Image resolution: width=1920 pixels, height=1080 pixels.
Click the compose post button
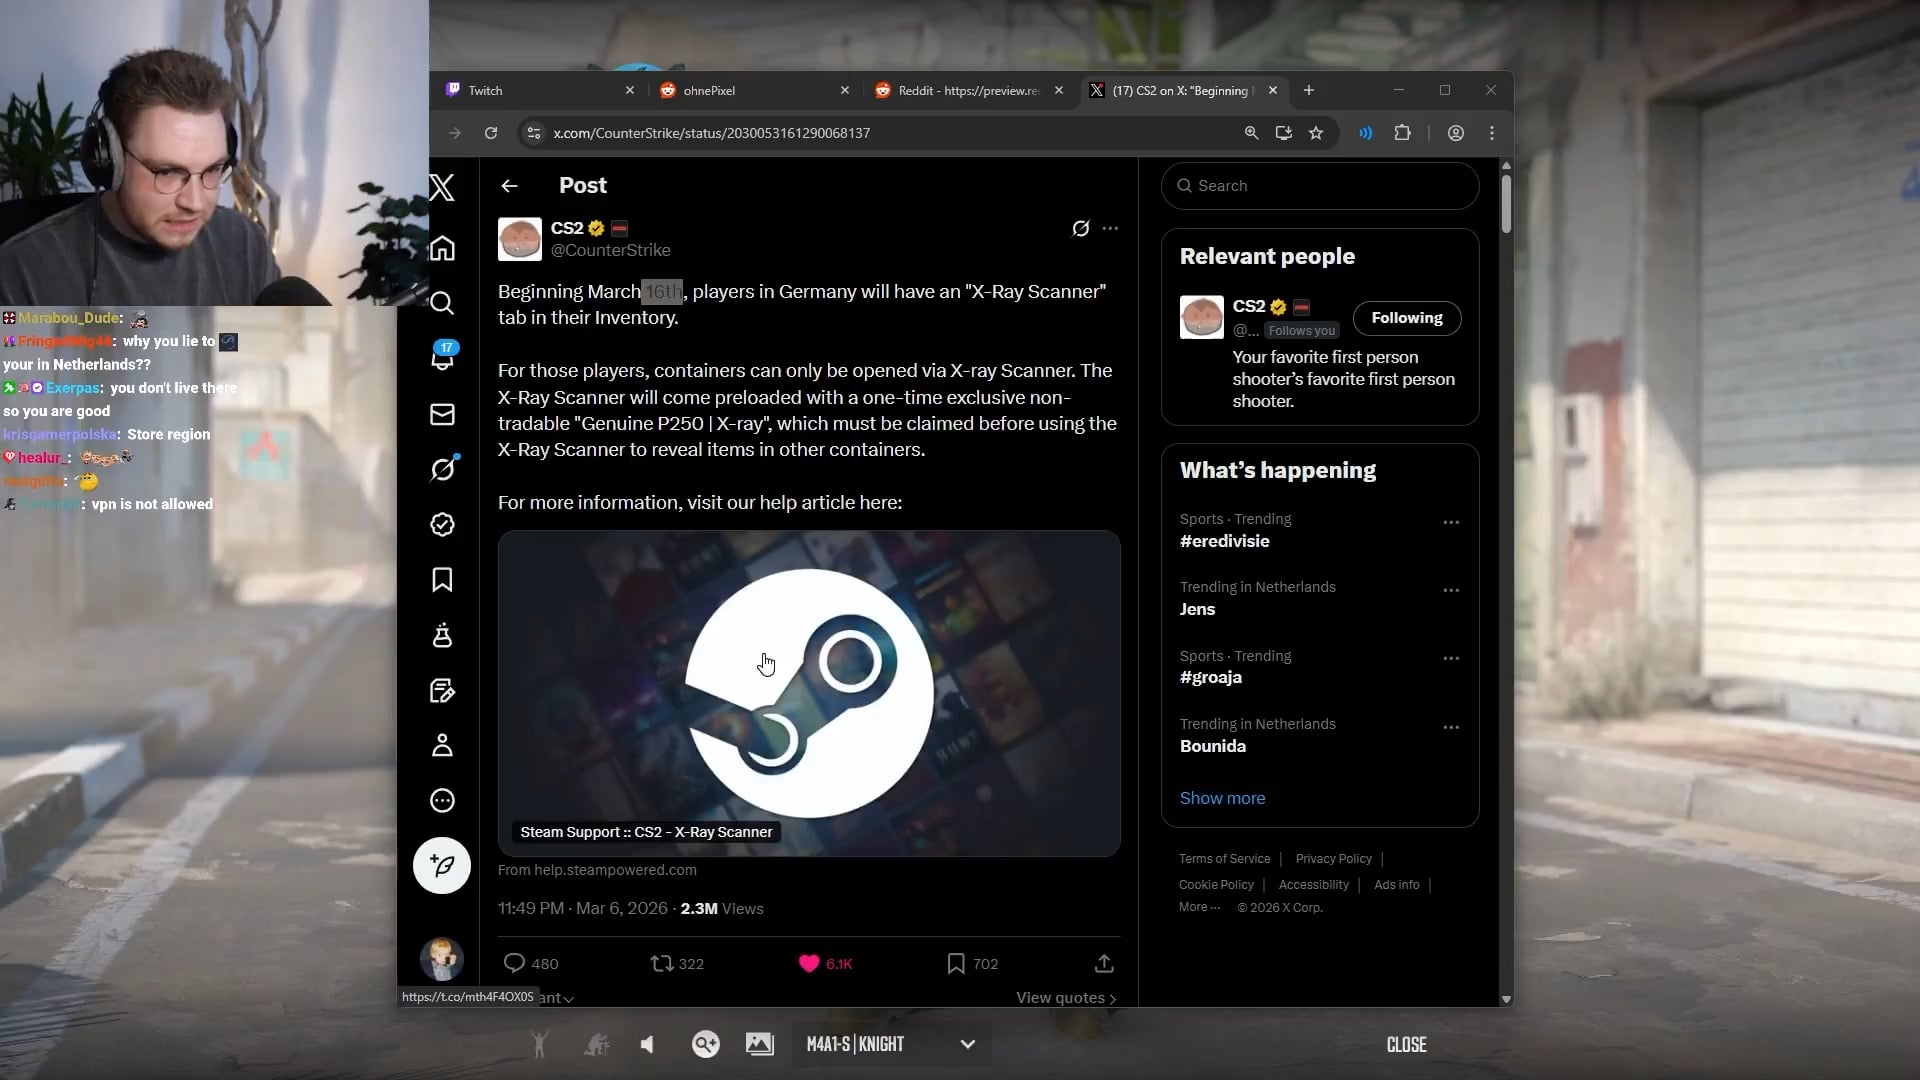coord(442,866)
